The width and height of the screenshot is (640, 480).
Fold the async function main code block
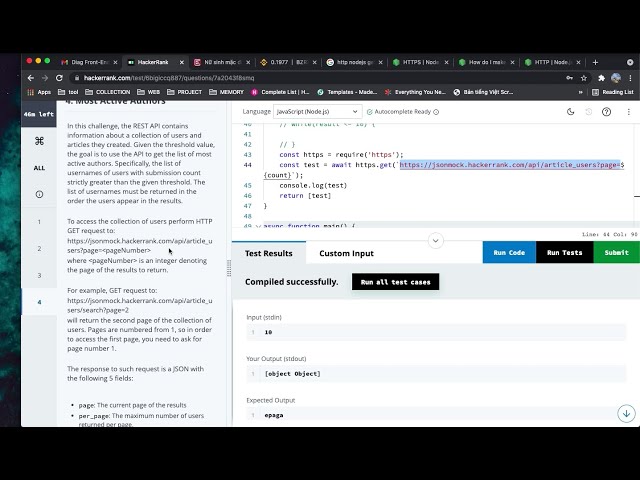(258, 226)
